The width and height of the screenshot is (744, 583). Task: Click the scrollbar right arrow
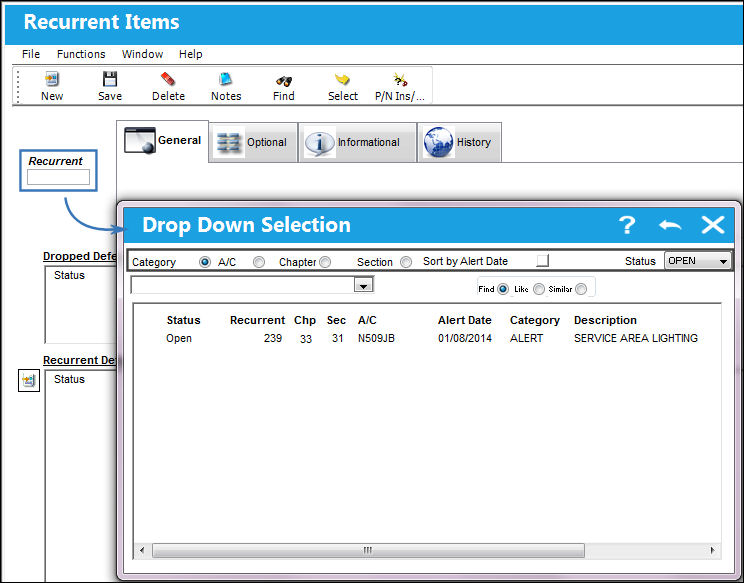pos(713,550)
